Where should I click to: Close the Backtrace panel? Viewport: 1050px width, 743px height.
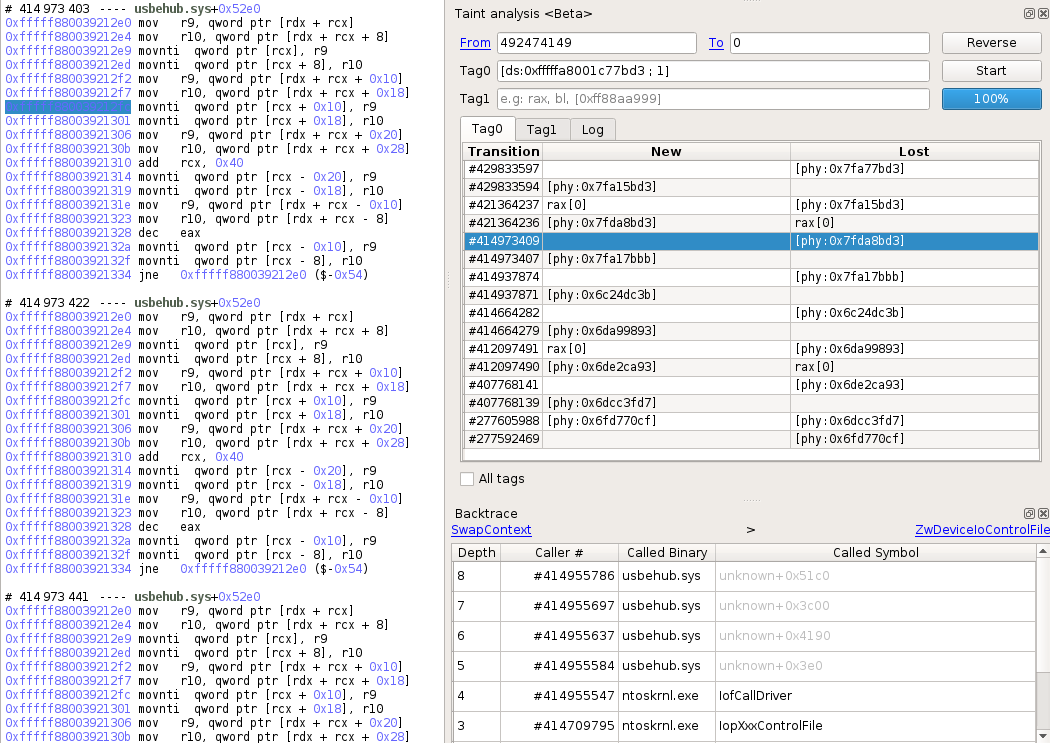pyautogui.click(x=1041, y=513)
